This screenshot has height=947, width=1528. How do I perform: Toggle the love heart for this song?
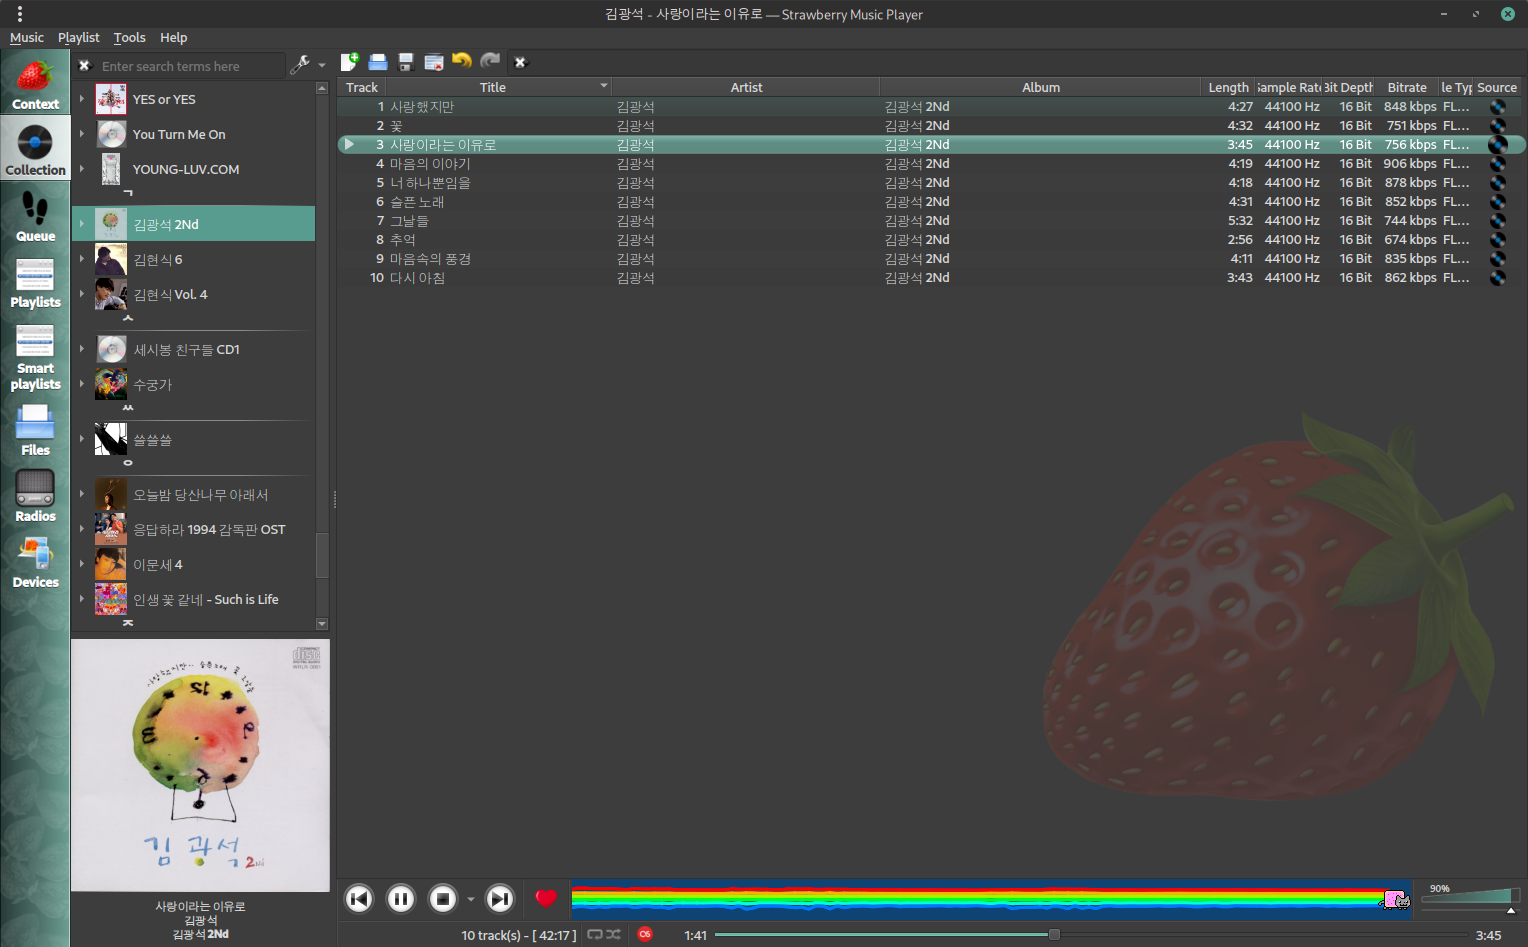[x=546, y=898]
